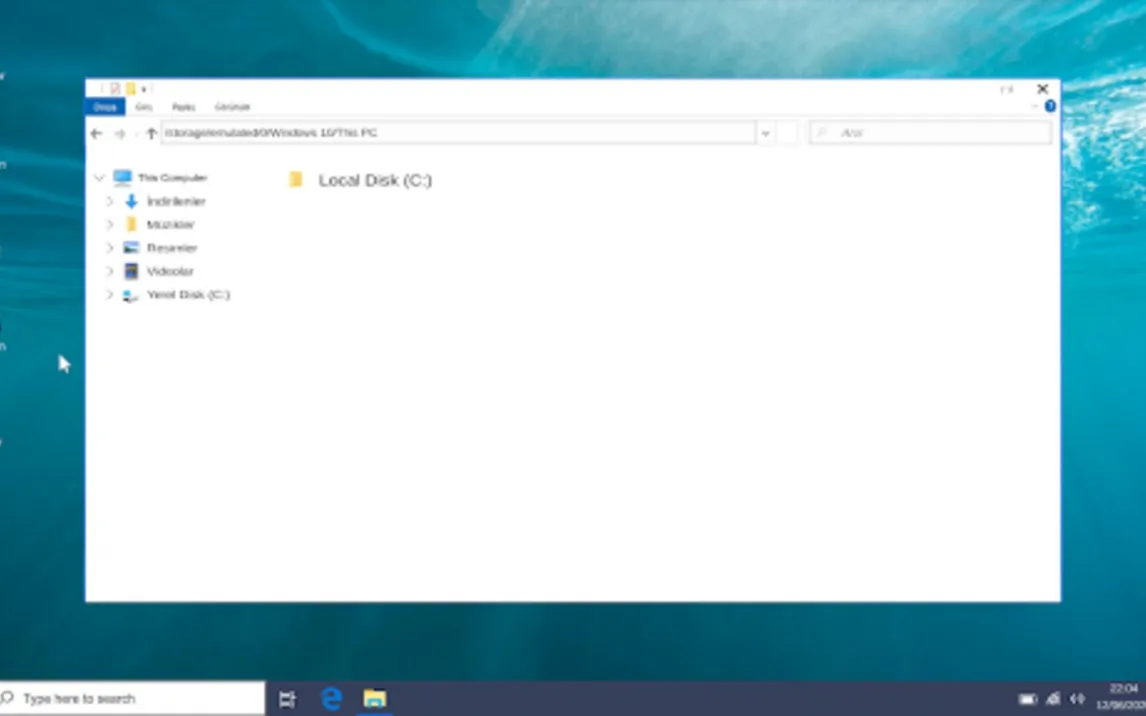Open the blue Help icon
This screenshot has height=716, width=1146.
click(x=1050, y=106)
